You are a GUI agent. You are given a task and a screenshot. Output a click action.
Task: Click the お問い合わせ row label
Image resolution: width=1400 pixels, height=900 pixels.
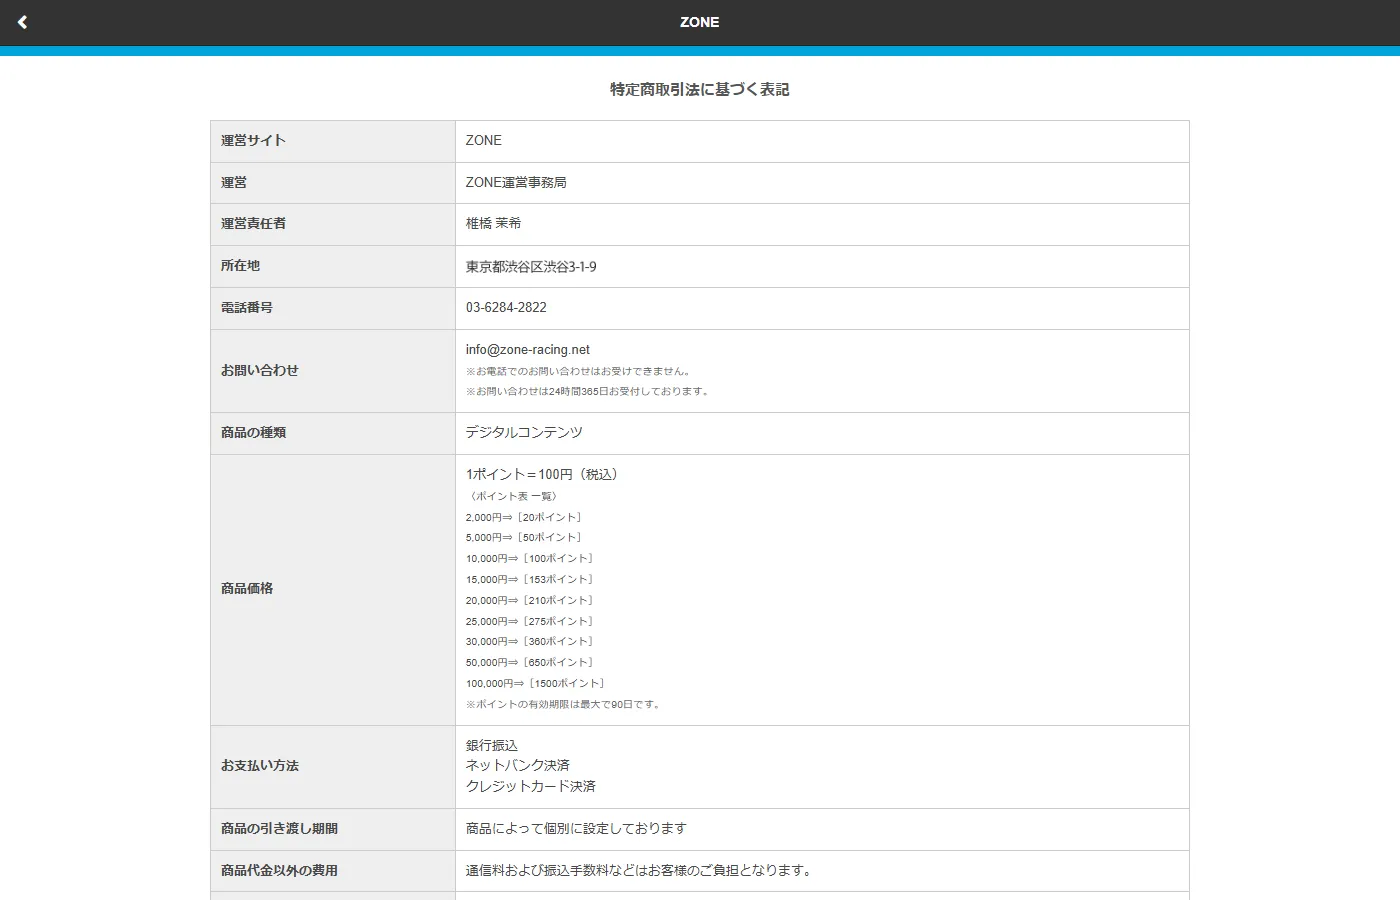(260, 370)
